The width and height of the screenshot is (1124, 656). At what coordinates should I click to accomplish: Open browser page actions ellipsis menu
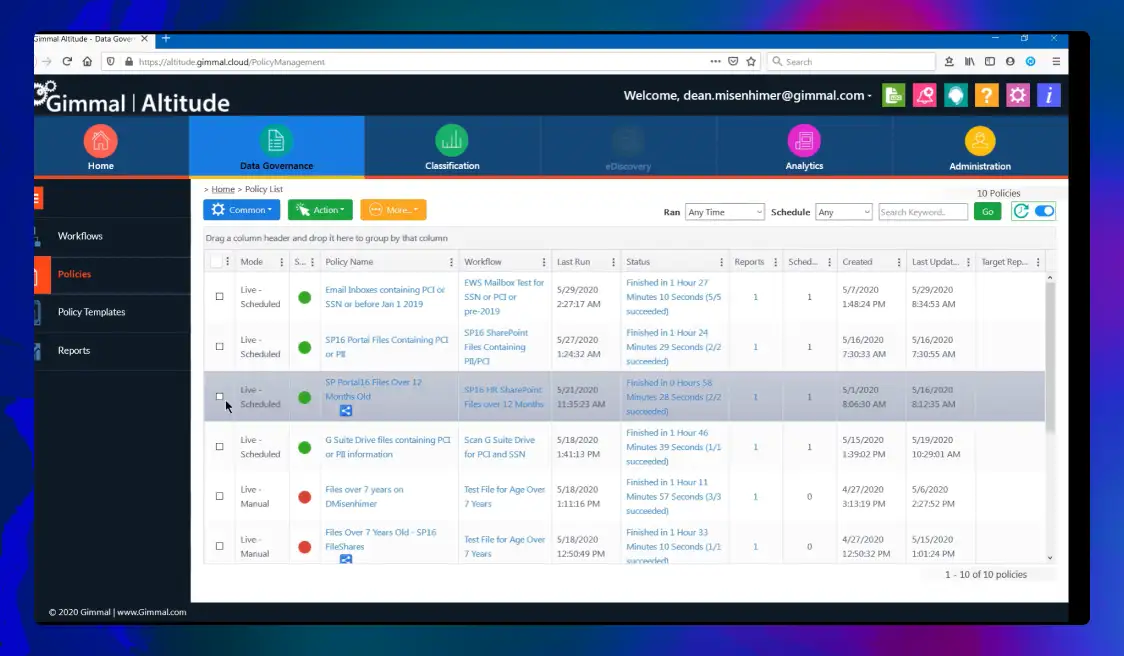tap(715, 62)
